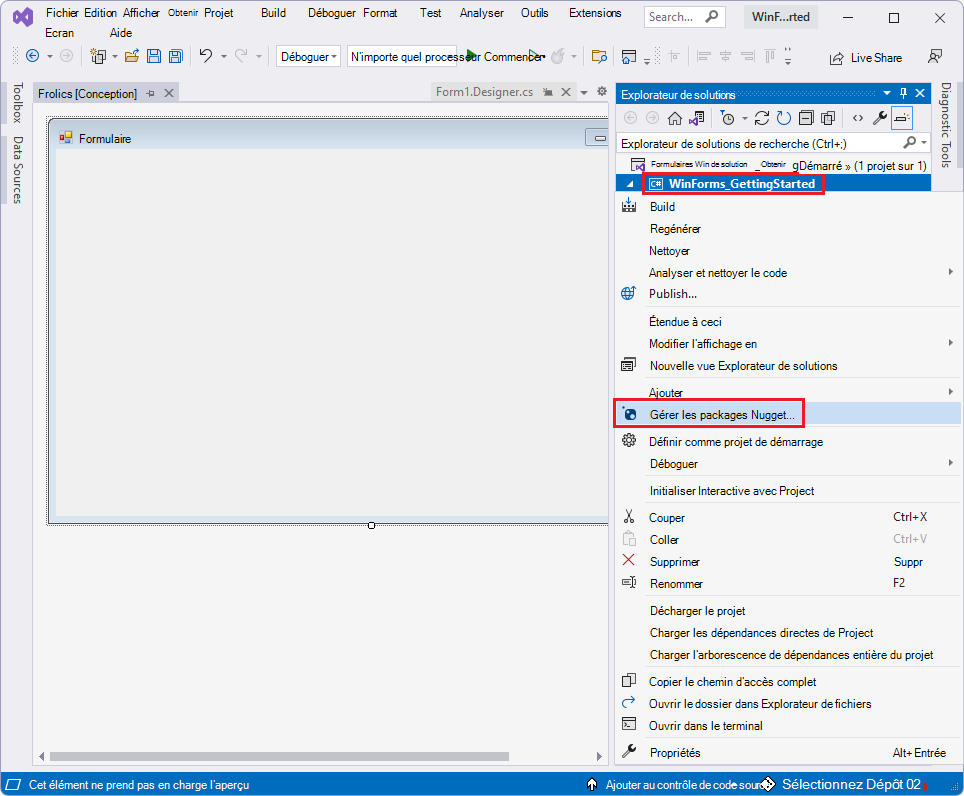Viewport: 964px width, 796px height.
Task: Select the Debug target dropdown's Déboguer button
Action: pos(307,56)
